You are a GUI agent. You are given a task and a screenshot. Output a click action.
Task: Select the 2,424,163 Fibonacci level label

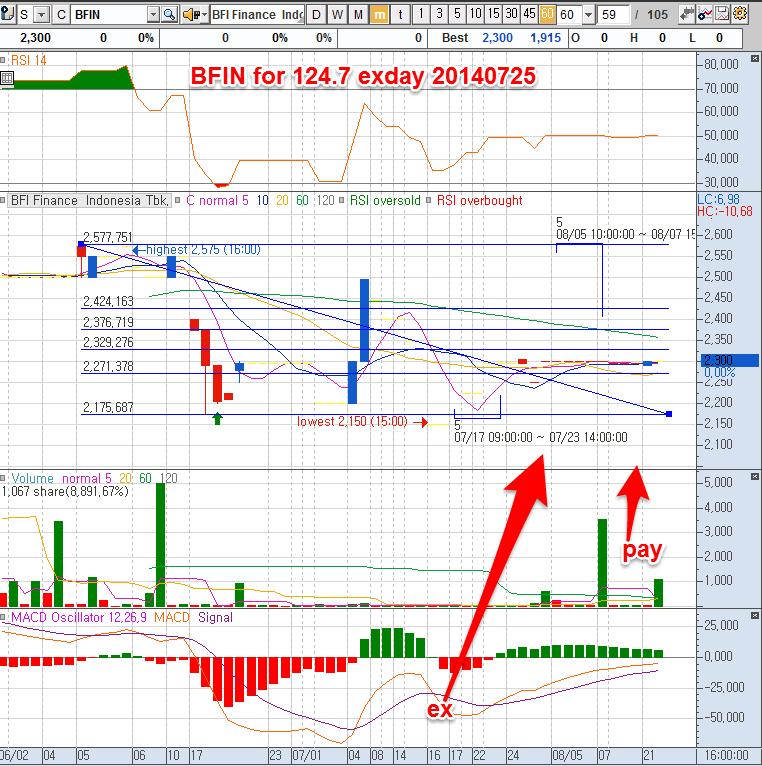tap(108, 301)
